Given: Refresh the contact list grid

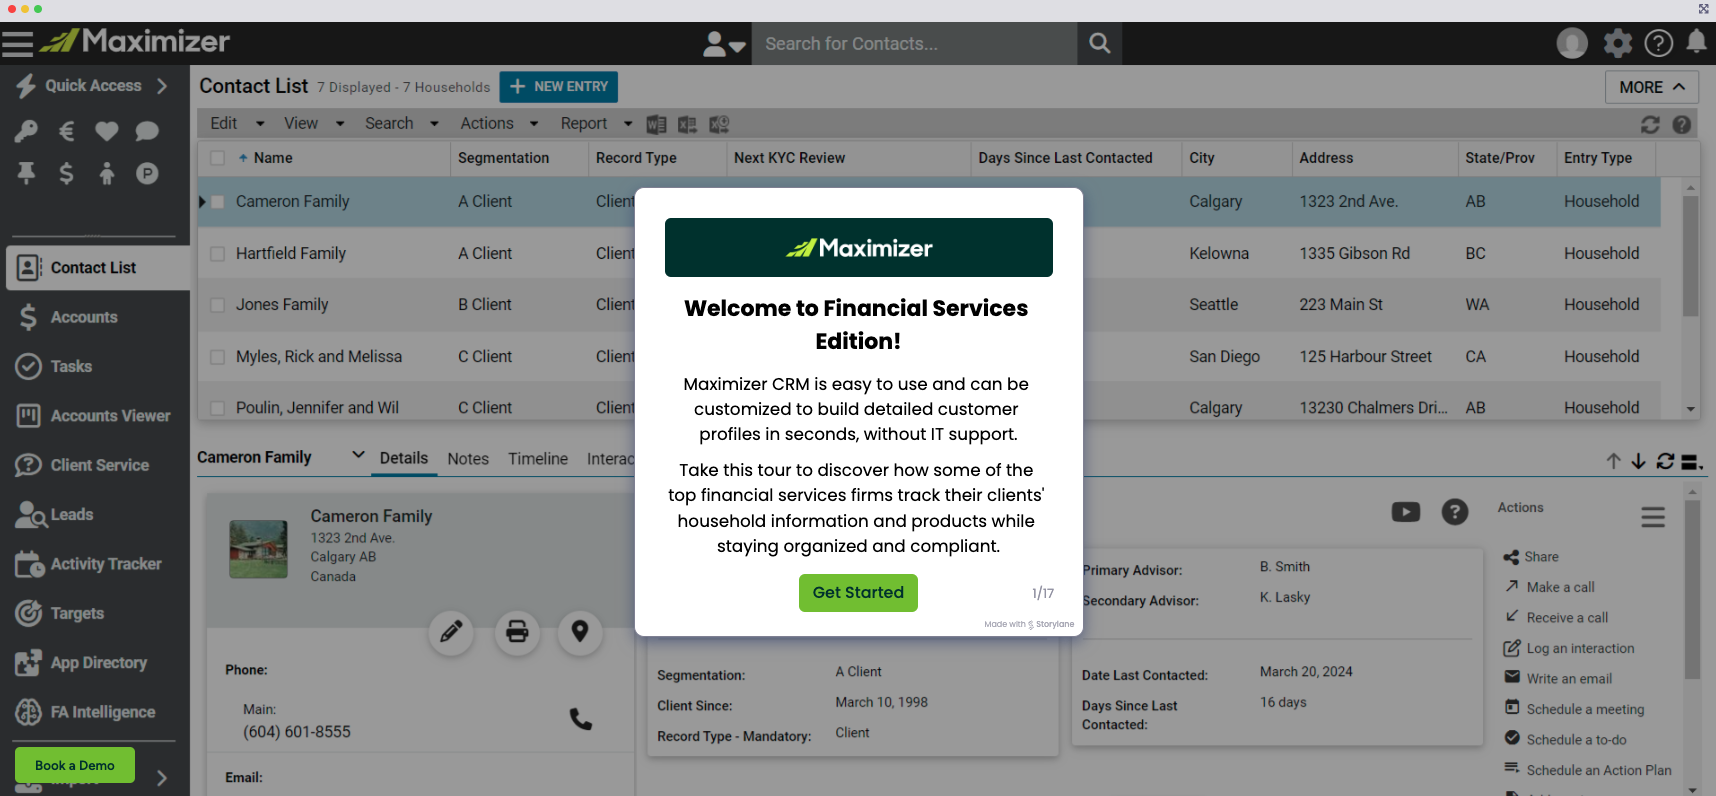Looking at the screenshot, I should [1650, 124].
